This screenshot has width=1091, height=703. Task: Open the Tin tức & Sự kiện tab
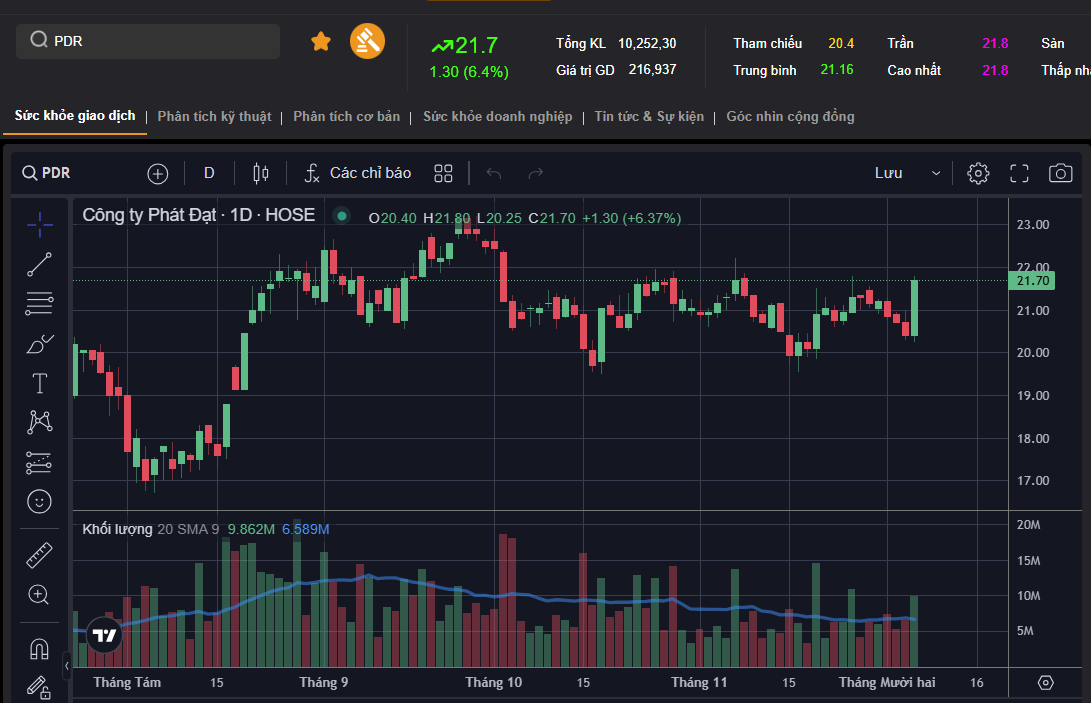[649, 117]
